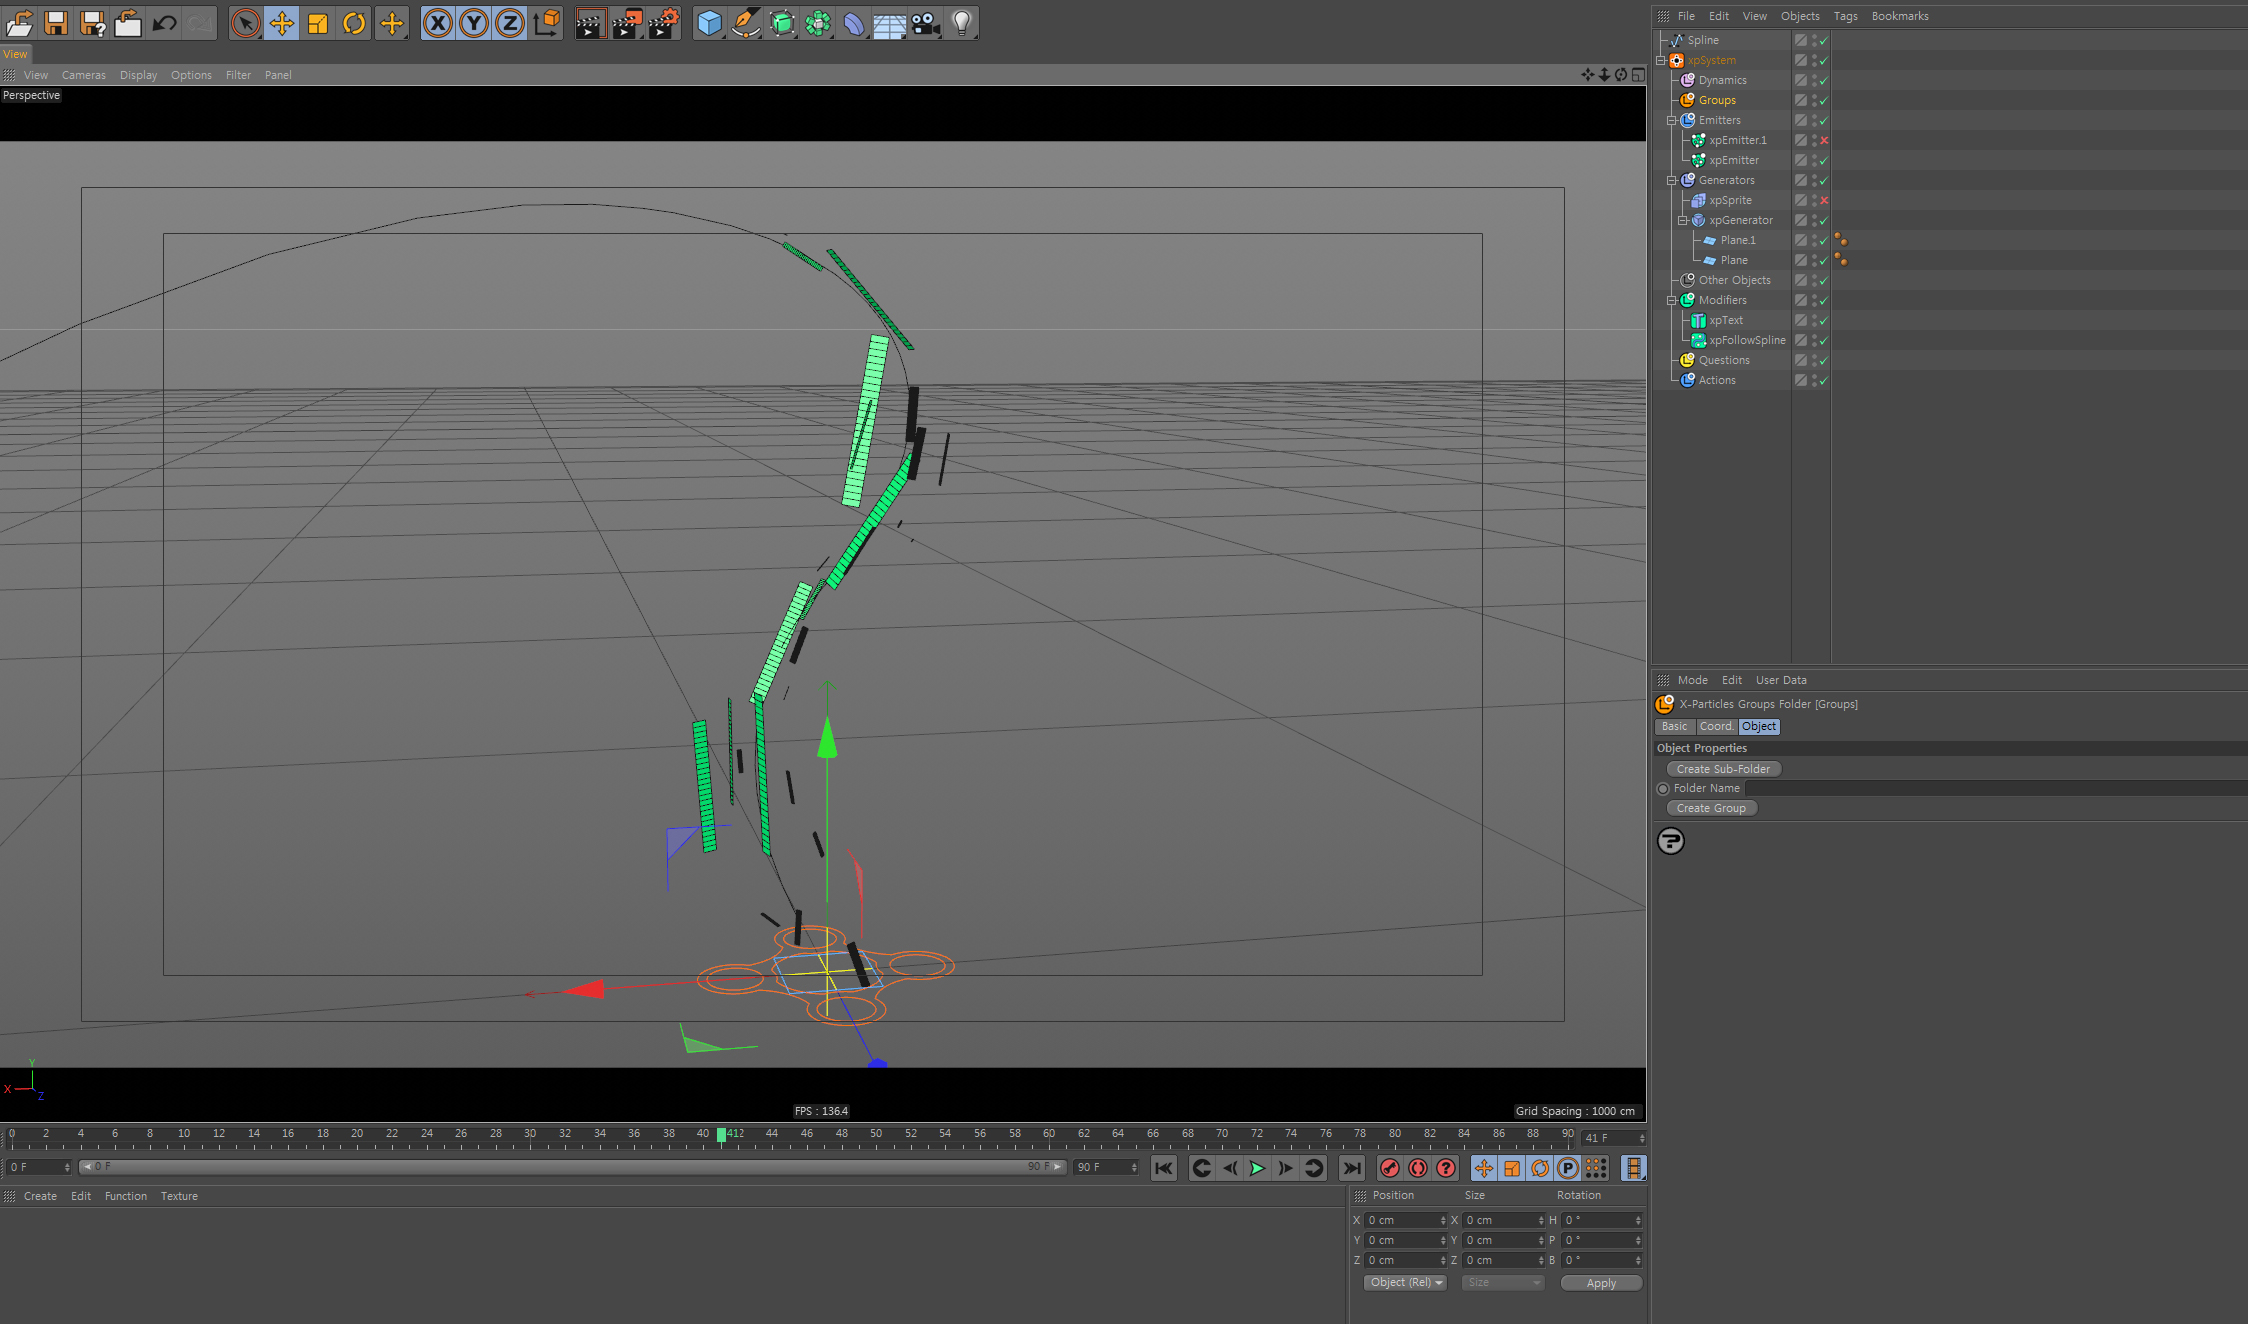The height and width of the screenshot is (1324, 2248).
Task: Toggle viewport maximize icon
Action: coord(1638,75)
